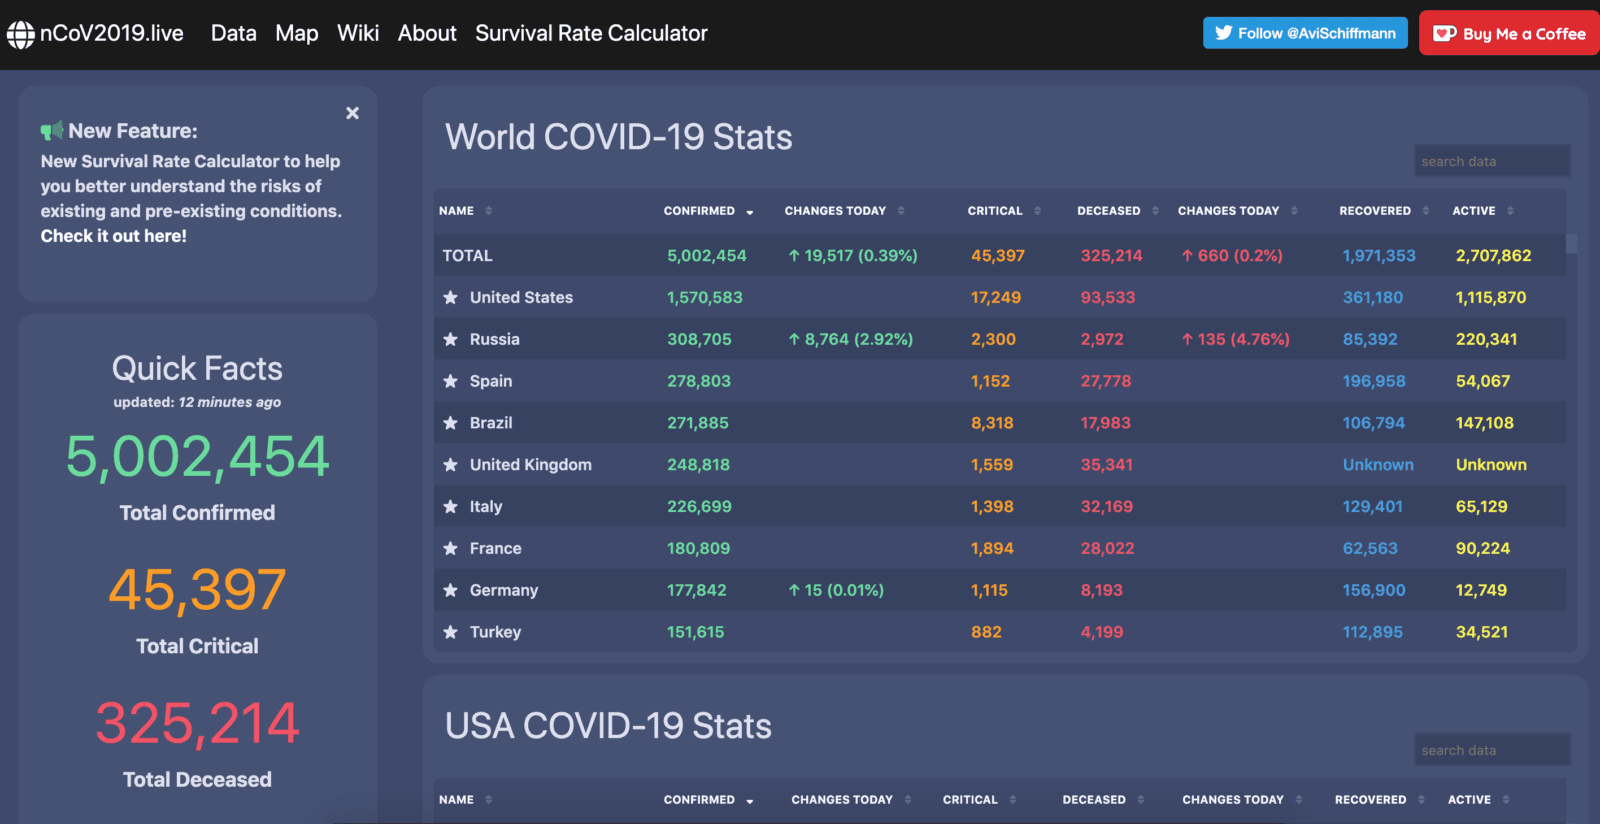
Task: Sort World table by Active arrows
Action: (1510, 211)
